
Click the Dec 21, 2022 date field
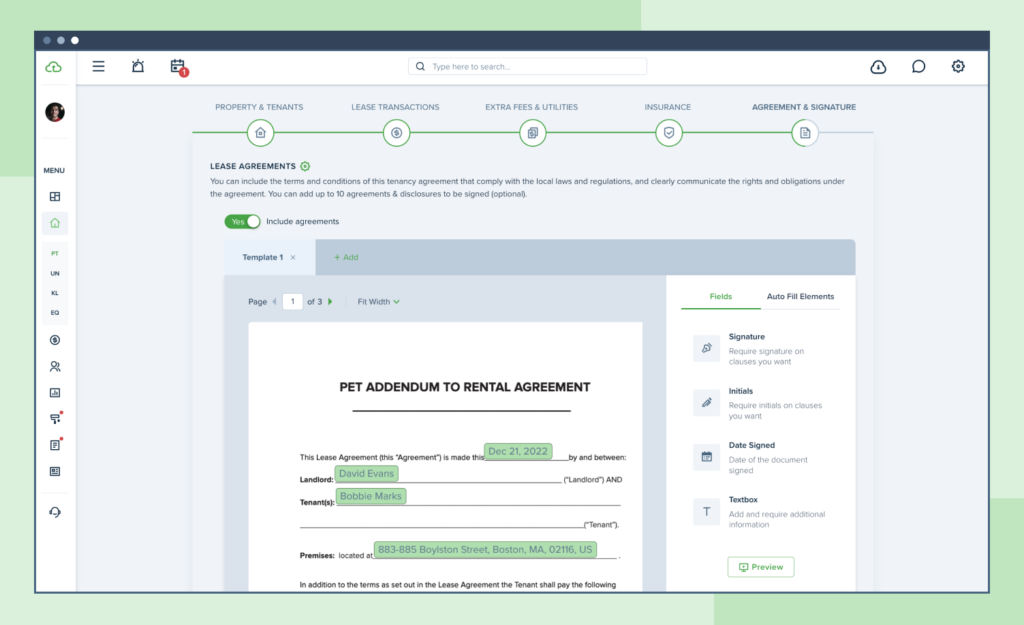[518, 451]
